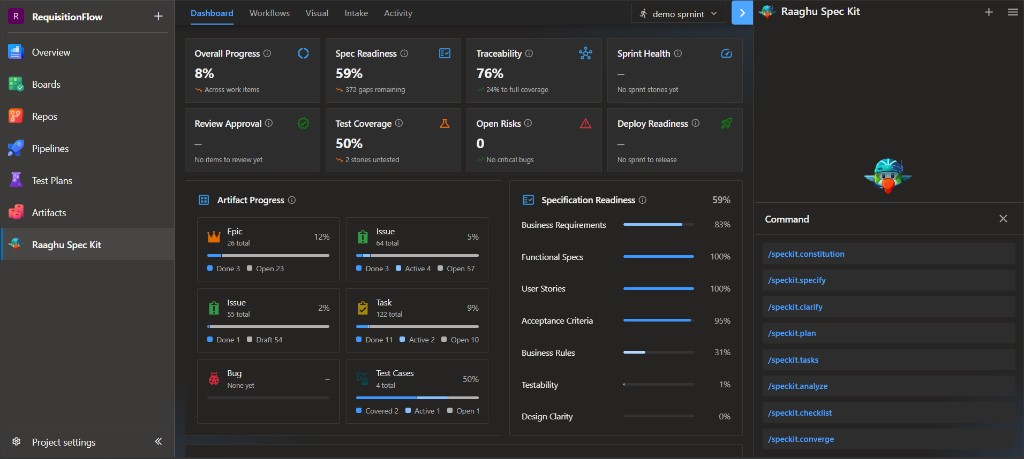Run /speckit.constitution command
This screenshot has width=1024, height=459.
point(888,254)
